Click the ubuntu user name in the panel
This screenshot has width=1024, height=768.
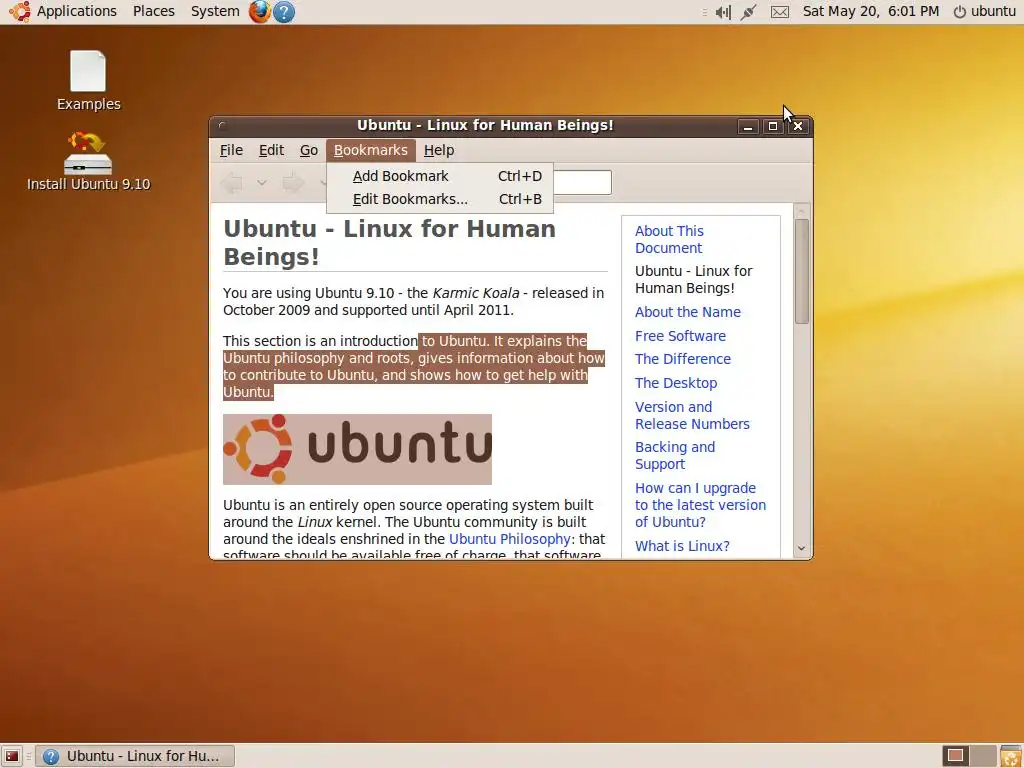(x=993, y=11)
